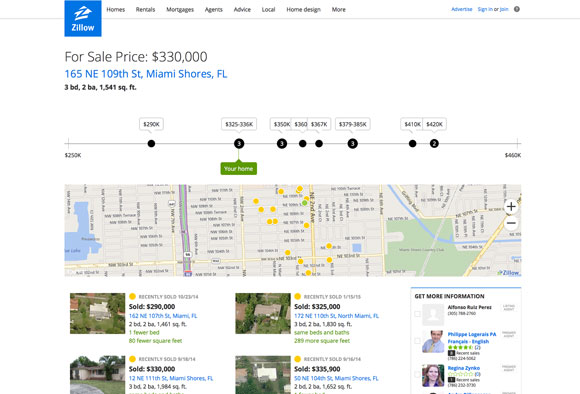The height and width of the screenshot is (394, 580).
Task: Click the green home marker on the map
Action: (304, 203)
